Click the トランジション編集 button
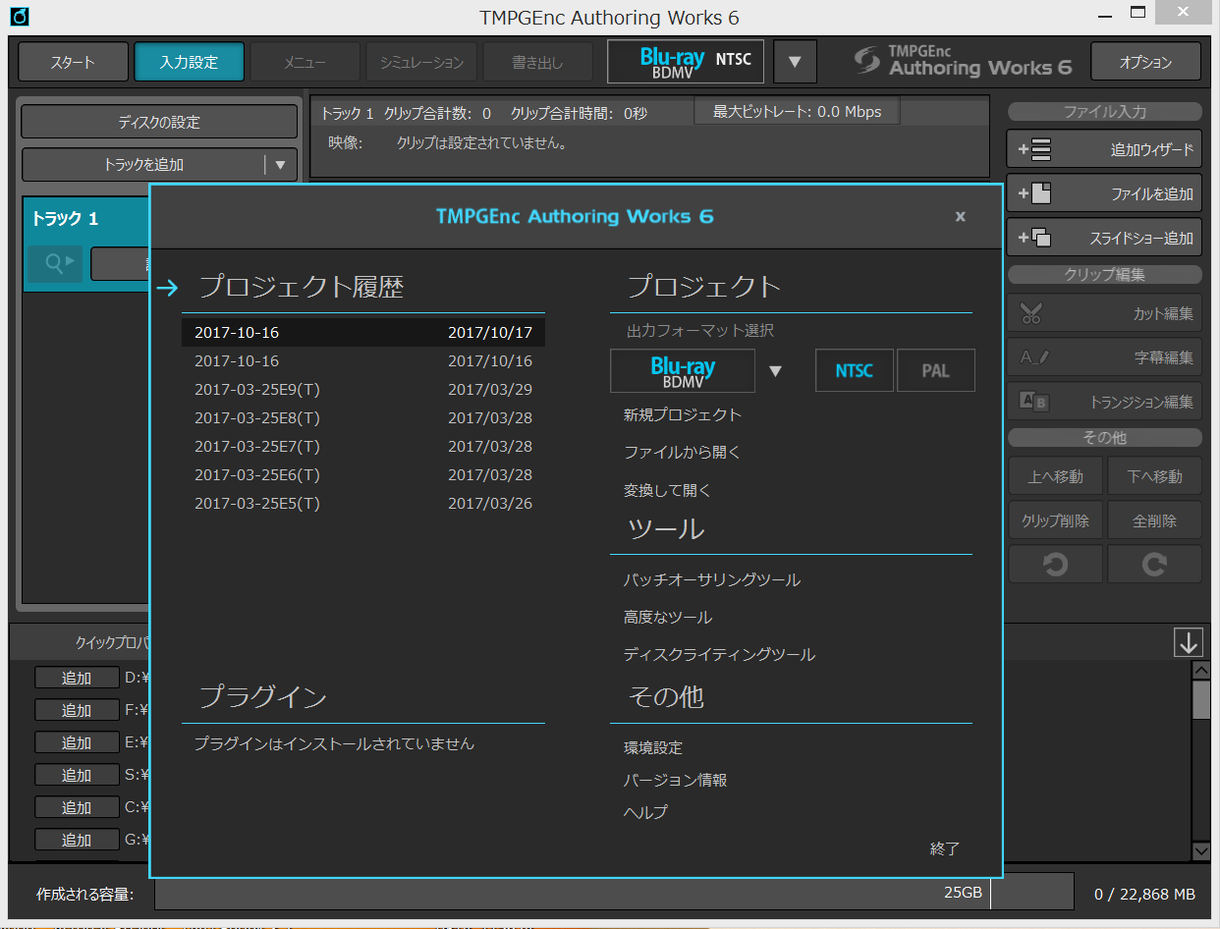The height and width of the screenshot is (929, 1220). (1104, 402)
